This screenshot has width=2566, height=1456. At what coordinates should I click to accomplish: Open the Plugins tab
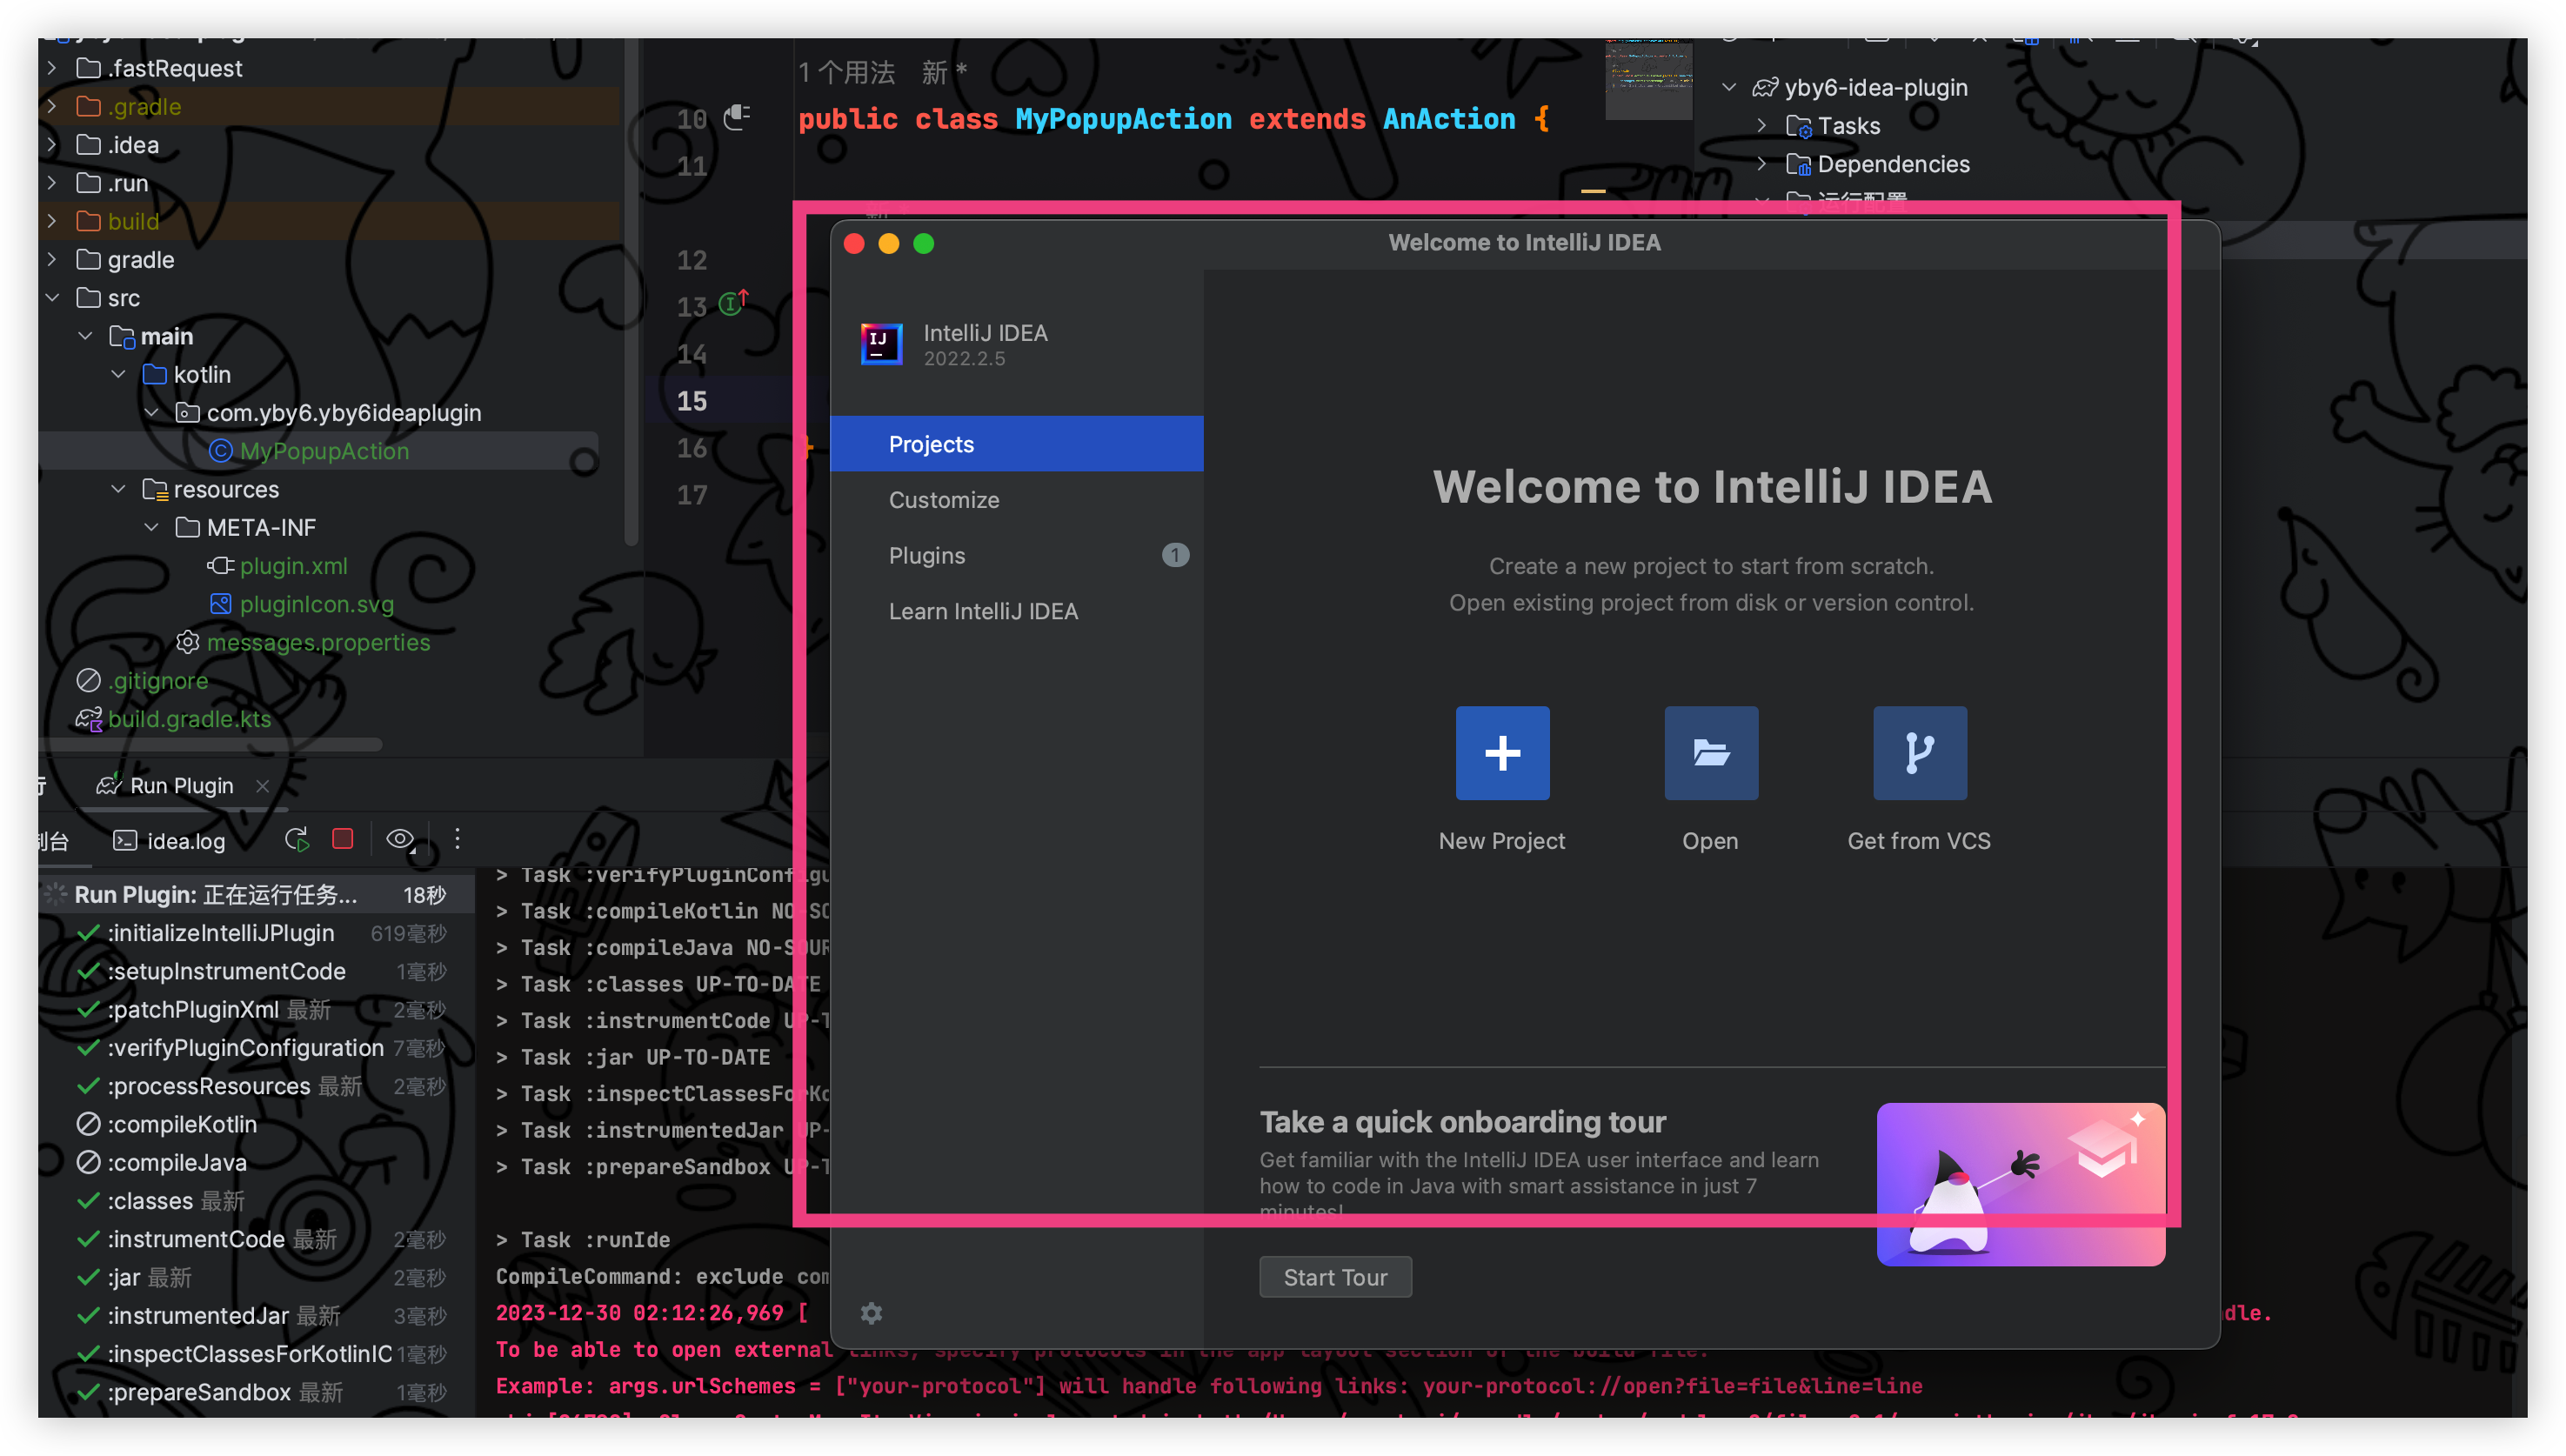(x=1016, y=555)
